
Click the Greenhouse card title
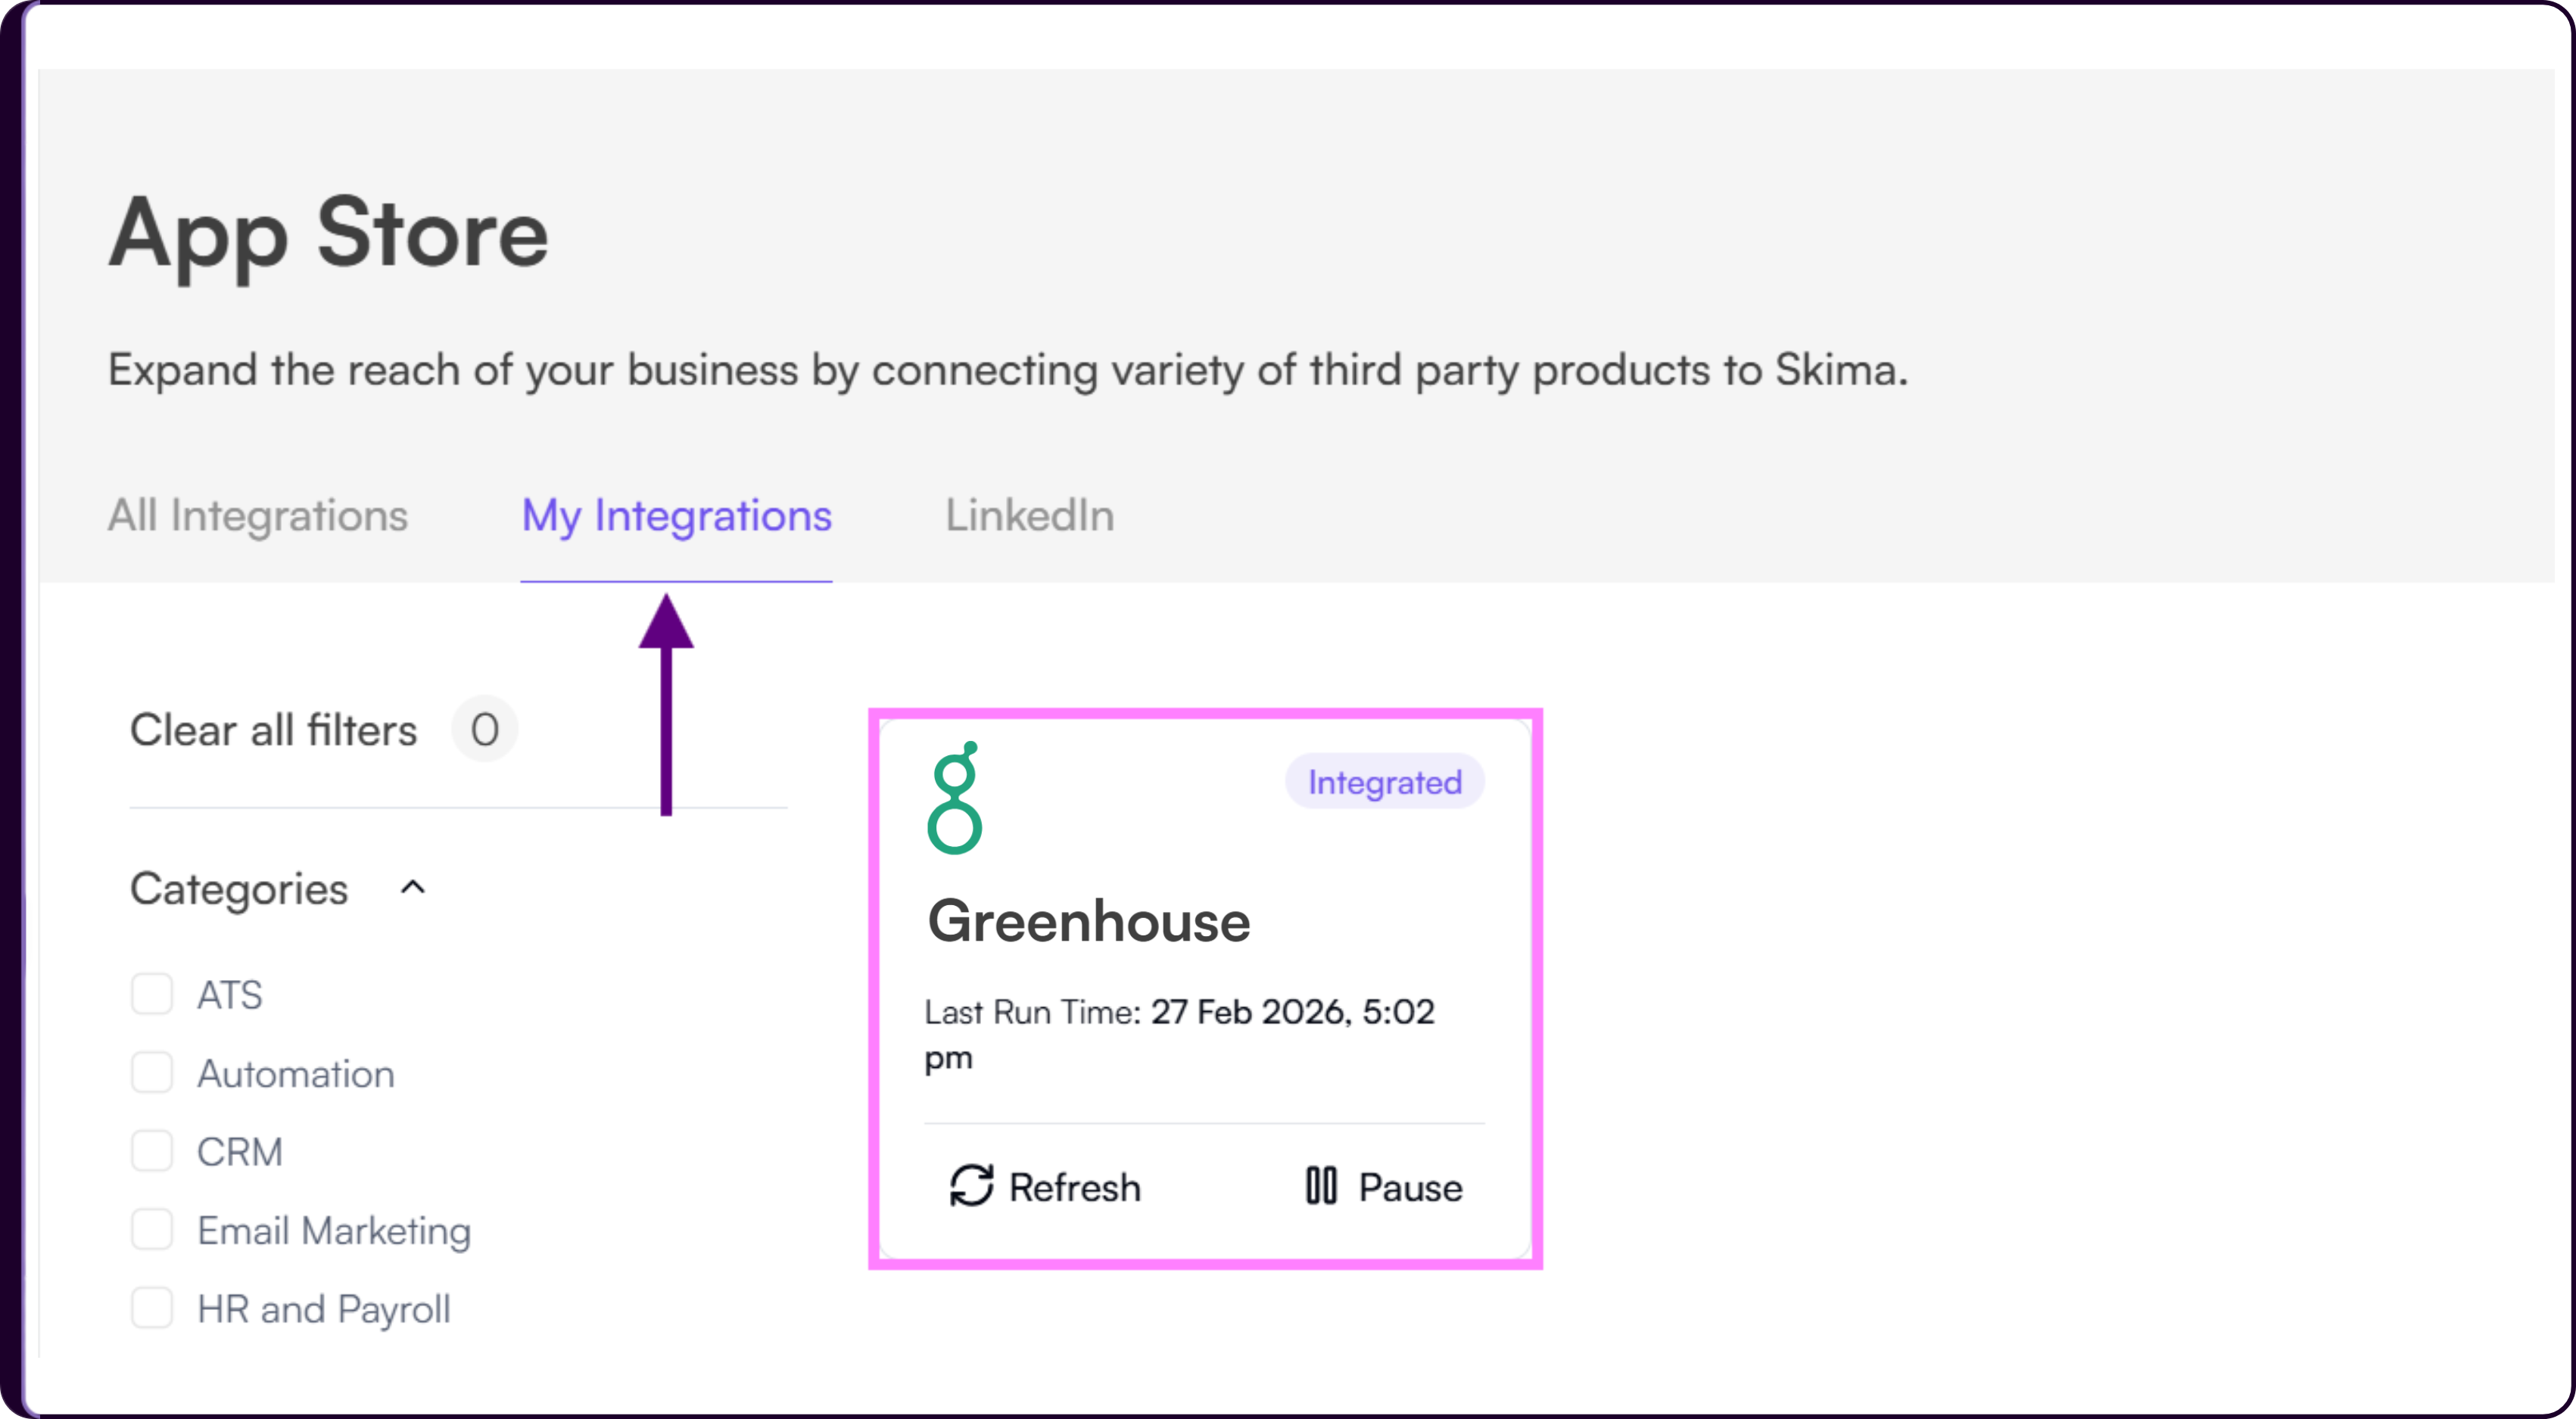click(1089, 921)
